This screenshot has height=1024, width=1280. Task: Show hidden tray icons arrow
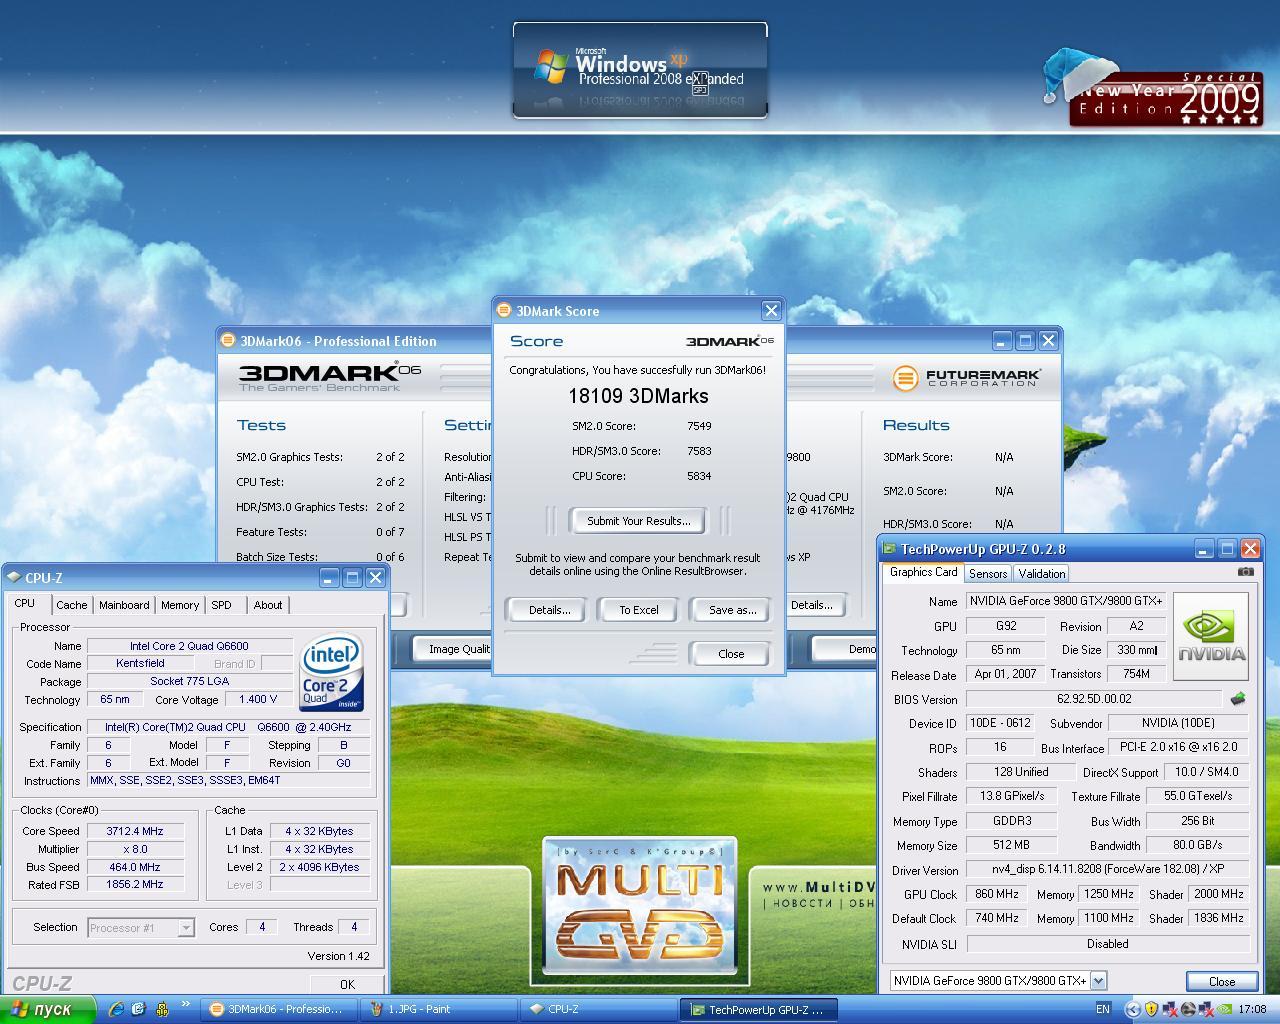coord(1131,1009)
